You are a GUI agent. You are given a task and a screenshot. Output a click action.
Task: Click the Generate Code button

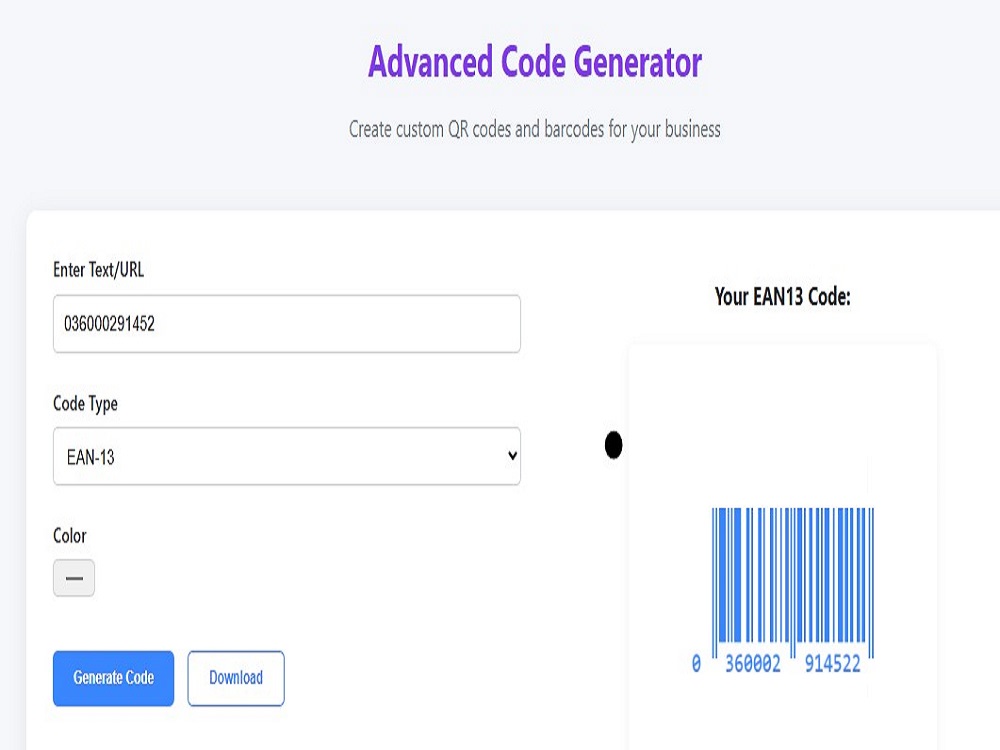pos(114,678)
